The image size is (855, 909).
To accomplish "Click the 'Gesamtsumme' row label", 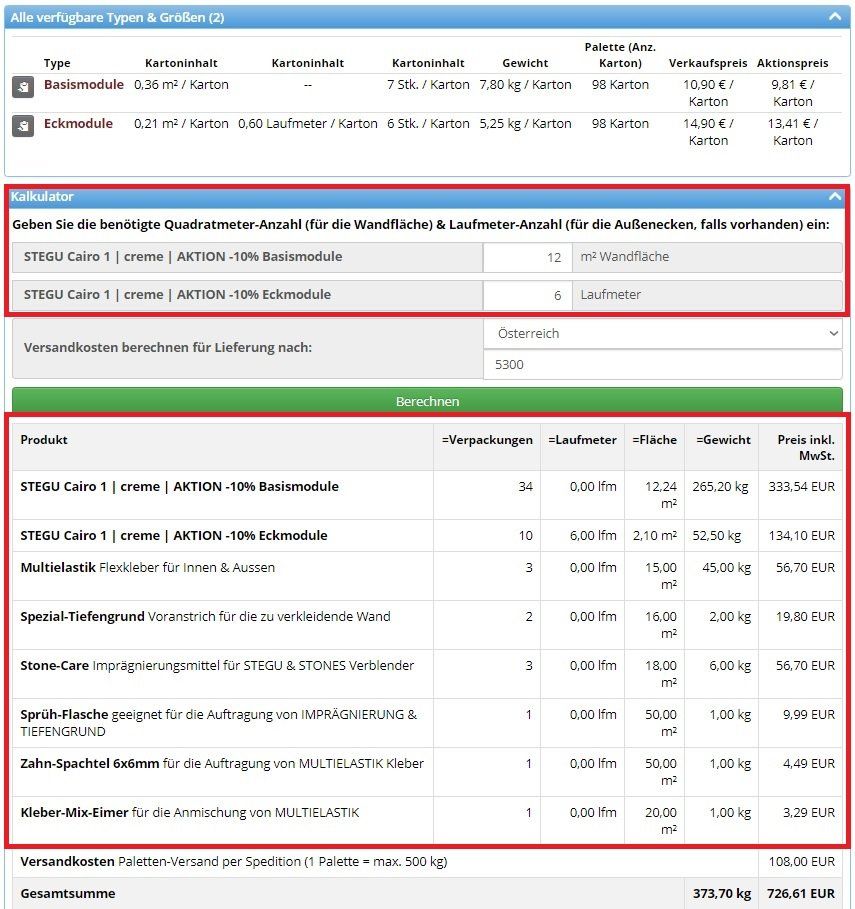I will (x=68, y=893).
